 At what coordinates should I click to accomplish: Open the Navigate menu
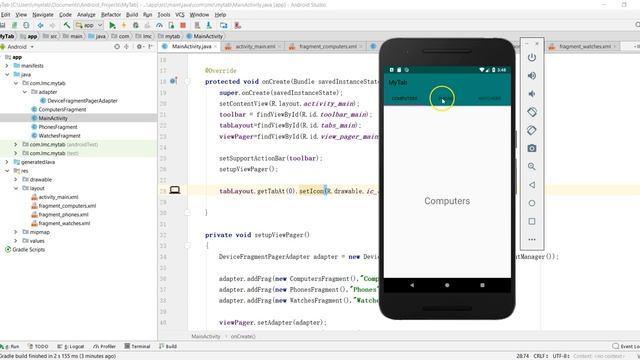point(43,15)
